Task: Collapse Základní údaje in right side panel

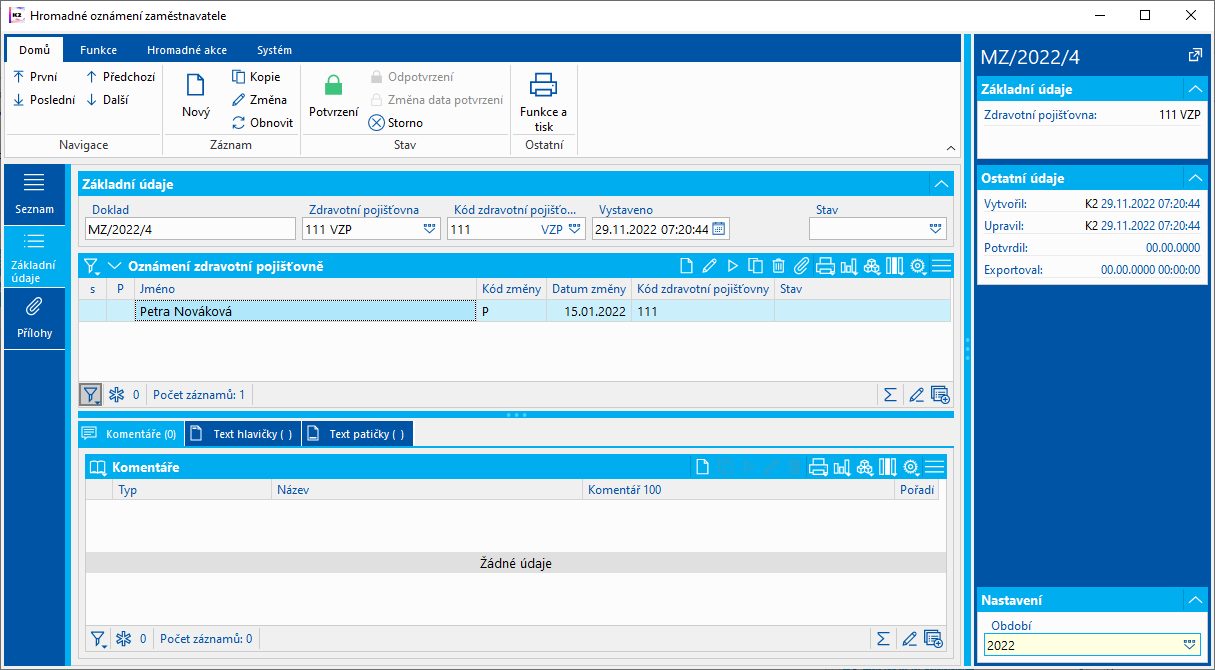Action: [x=1194, y=89]
